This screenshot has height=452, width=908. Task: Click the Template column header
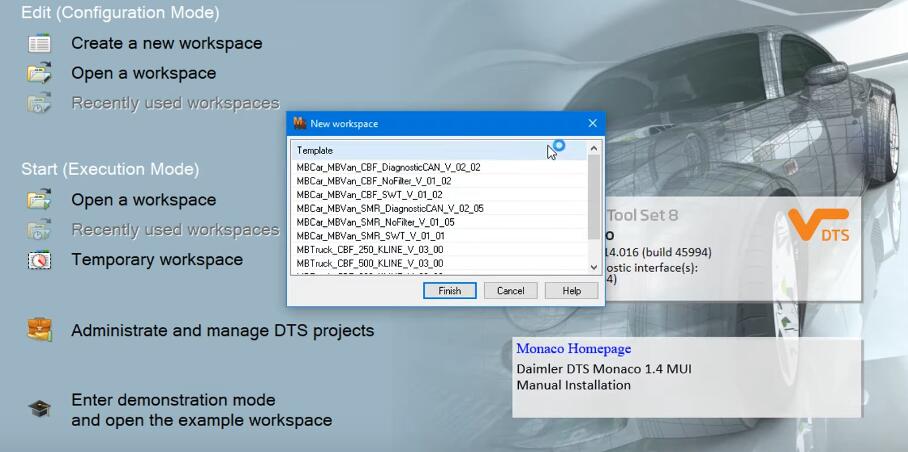[x=438, y=150]
